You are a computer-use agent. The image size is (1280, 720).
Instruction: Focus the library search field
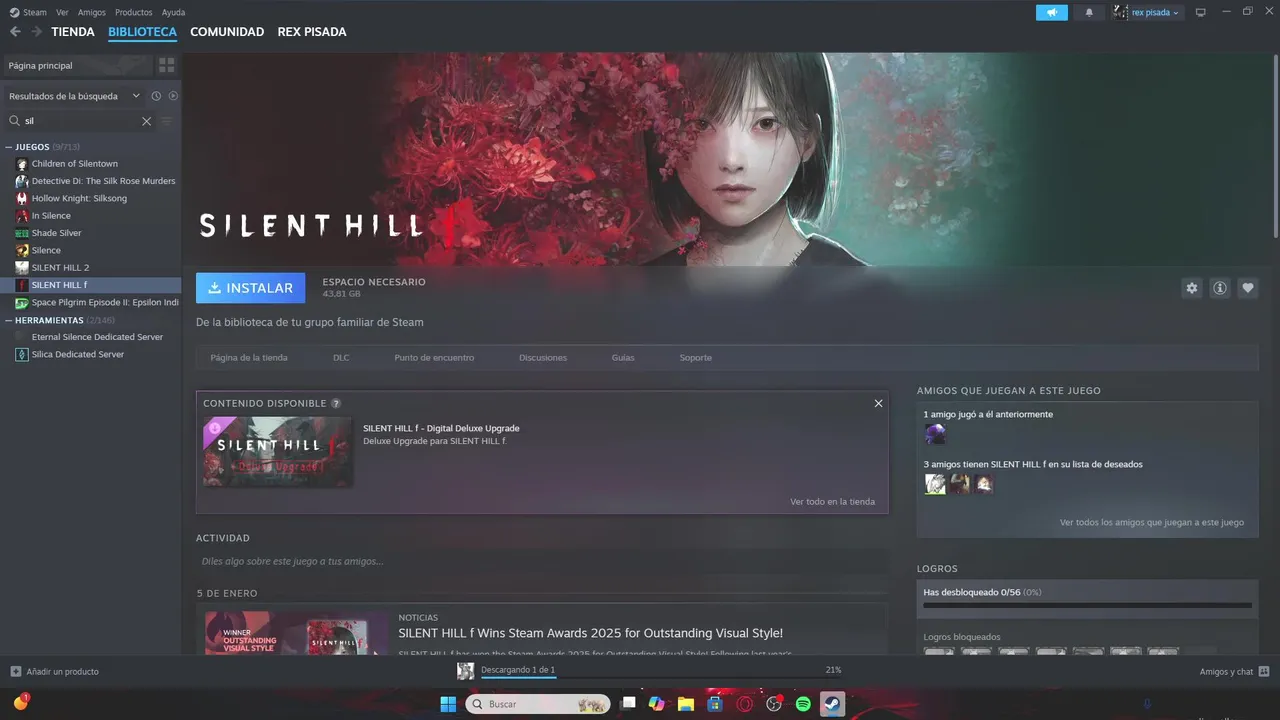tap(80, 121)
